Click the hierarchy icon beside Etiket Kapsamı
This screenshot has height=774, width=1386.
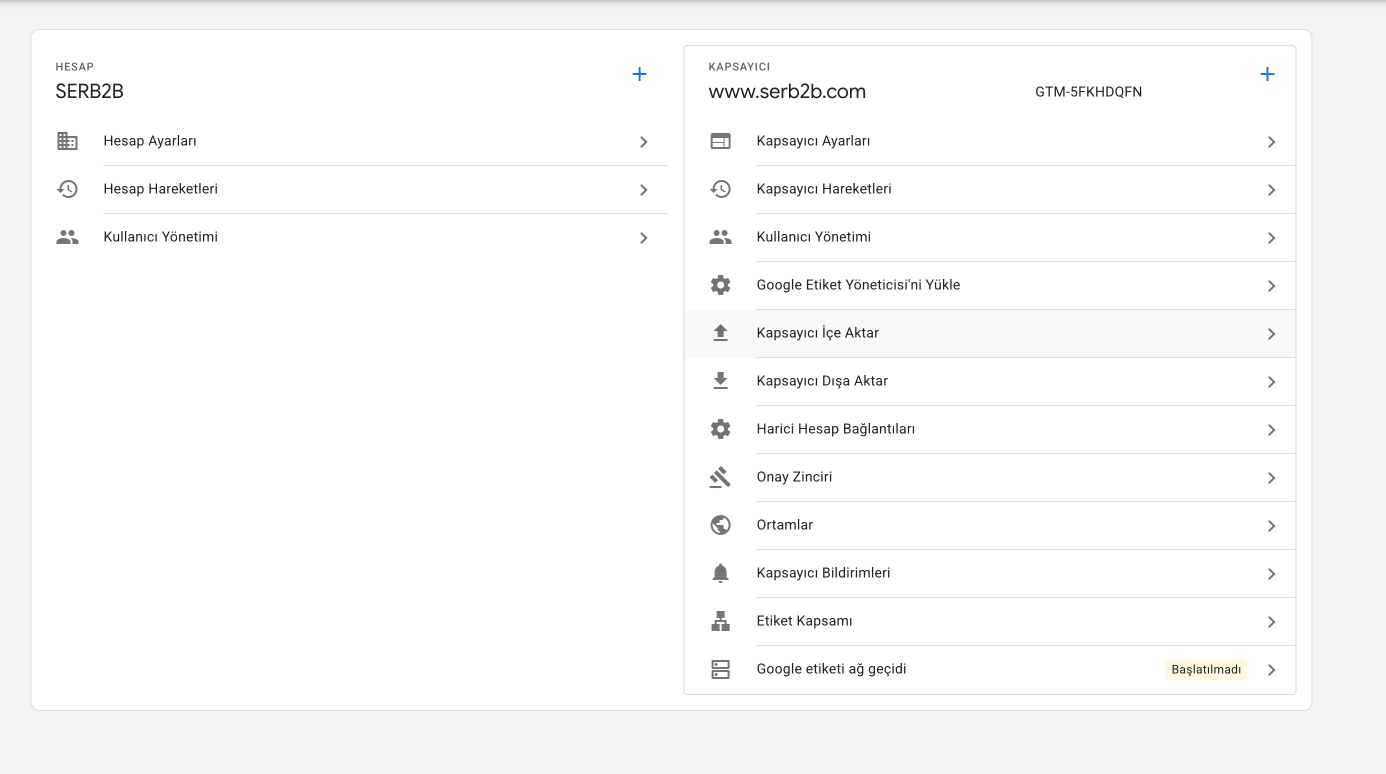click(720, 621)
